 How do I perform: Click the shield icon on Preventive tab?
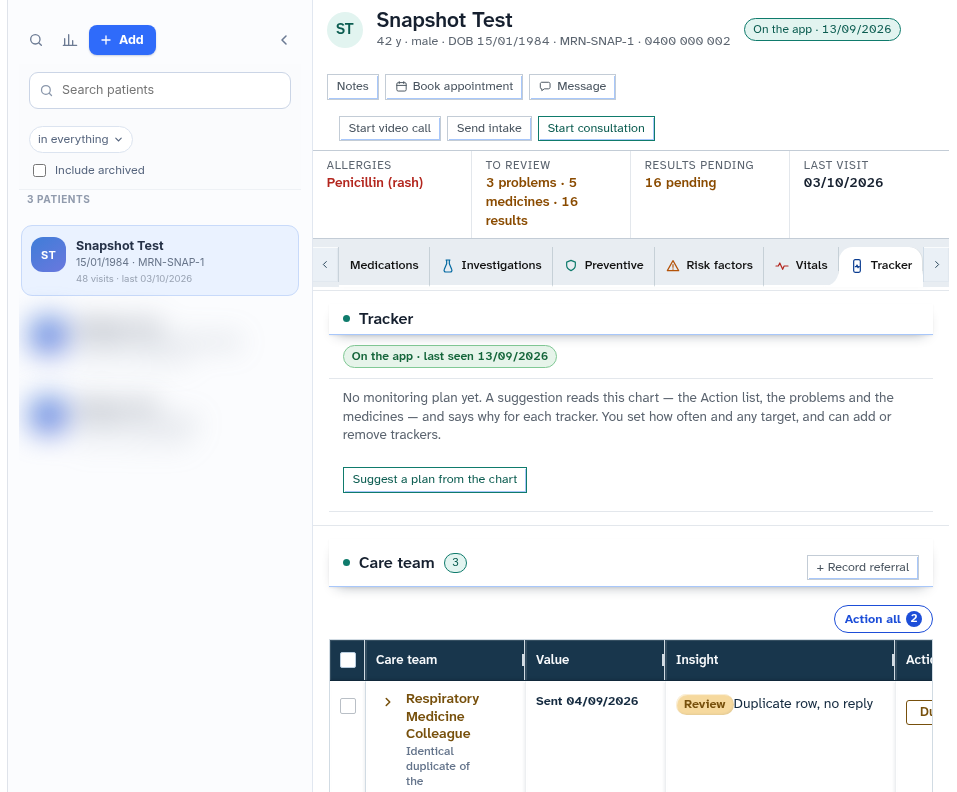pyautogui.click(x=571, y=265)
